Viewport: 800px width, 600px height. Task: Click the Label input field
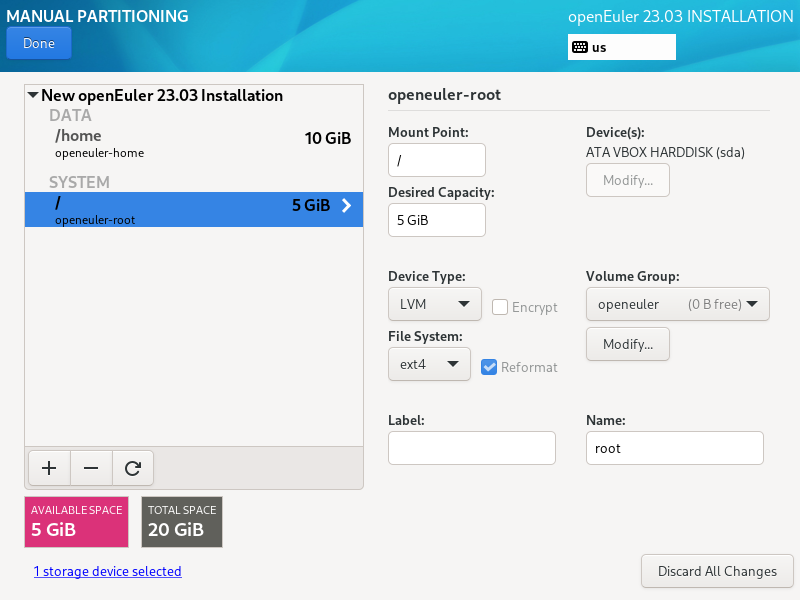tap(471, 448)
